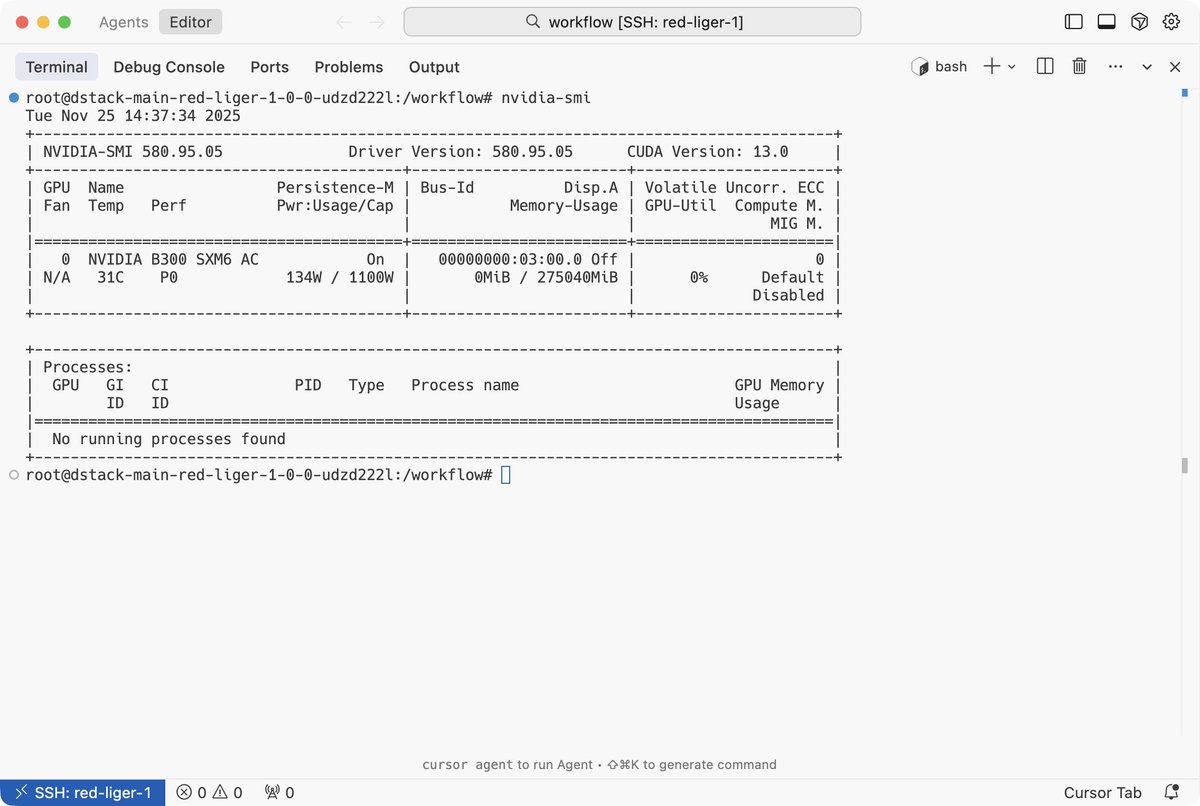This screenshot has width=1200, height=806.
Task: Click '134W / 1100W' power usage
Action: (x=340, y=277)
